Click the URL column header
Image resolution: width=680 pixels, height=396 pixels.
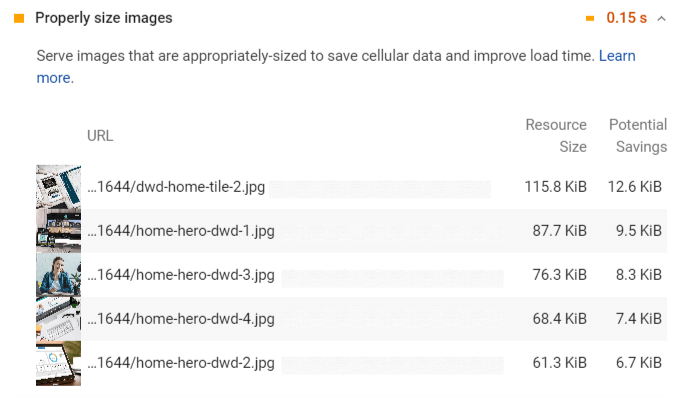(100, 136)
